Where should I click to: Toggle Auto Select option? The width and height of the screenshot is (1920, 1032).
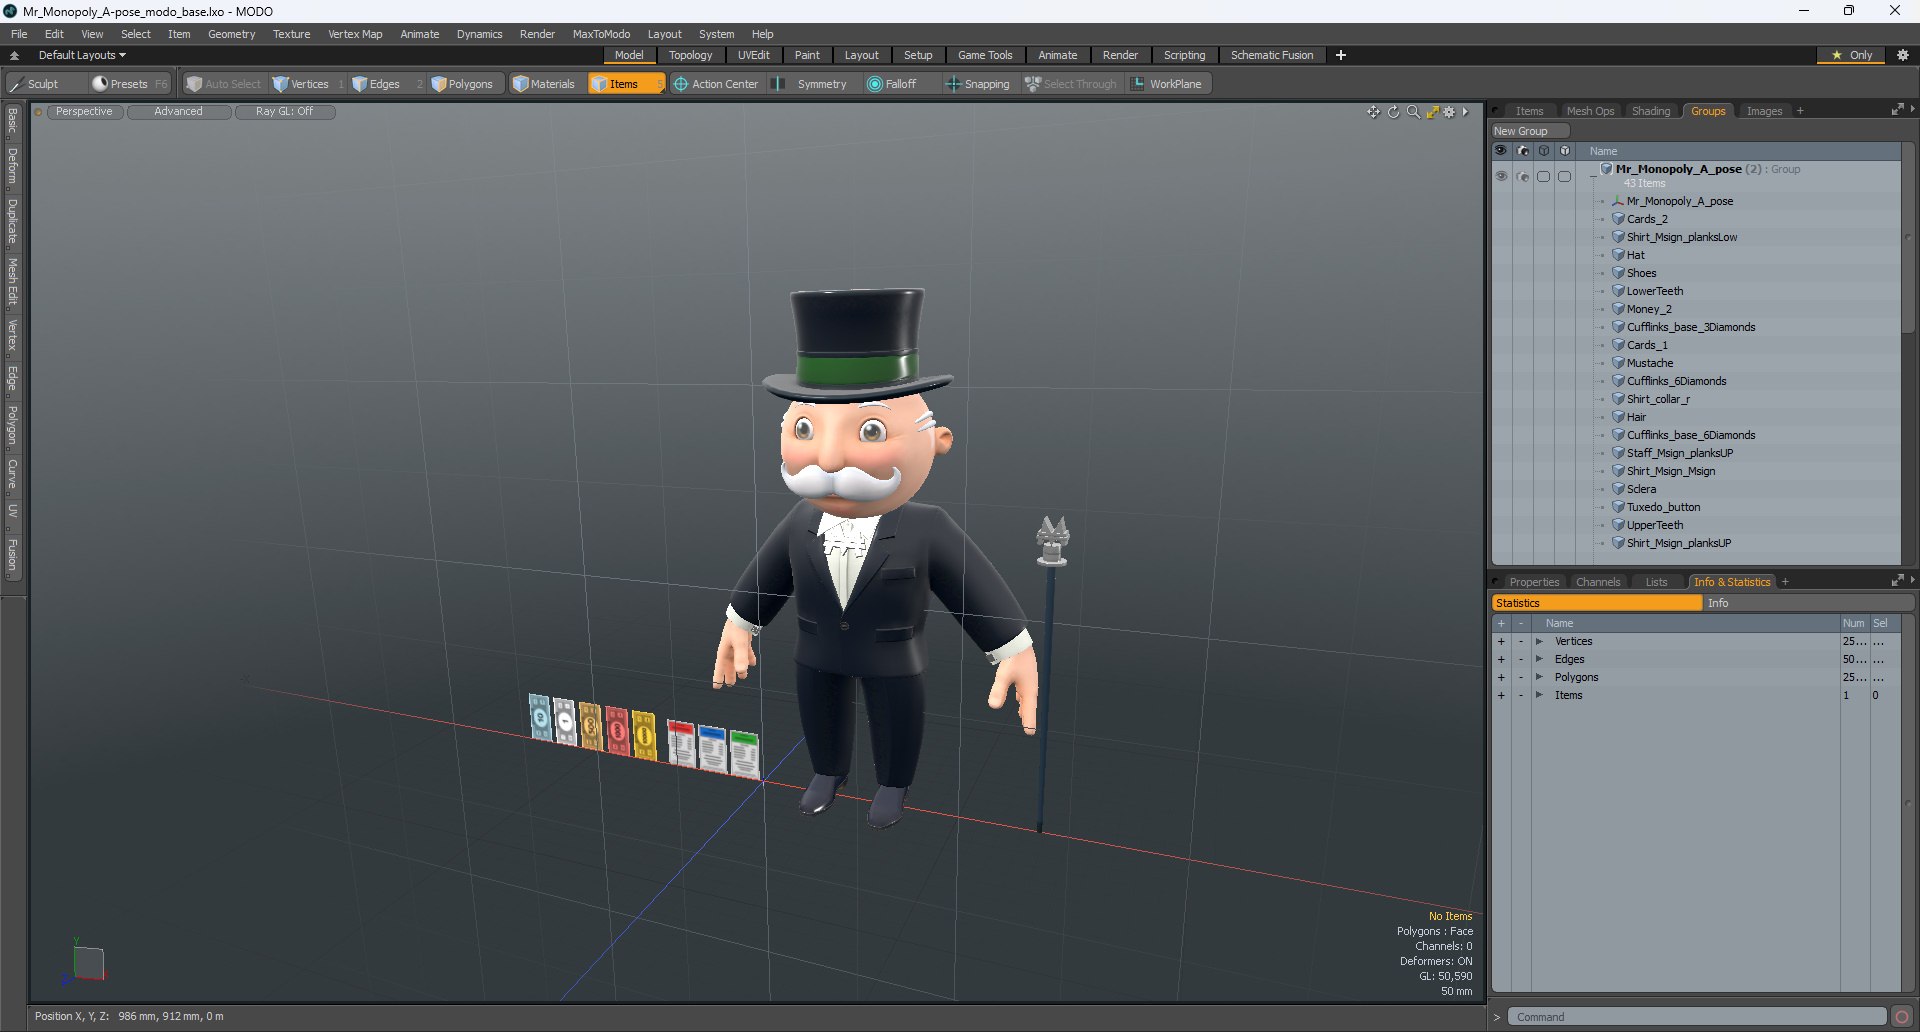pos(224,84)
